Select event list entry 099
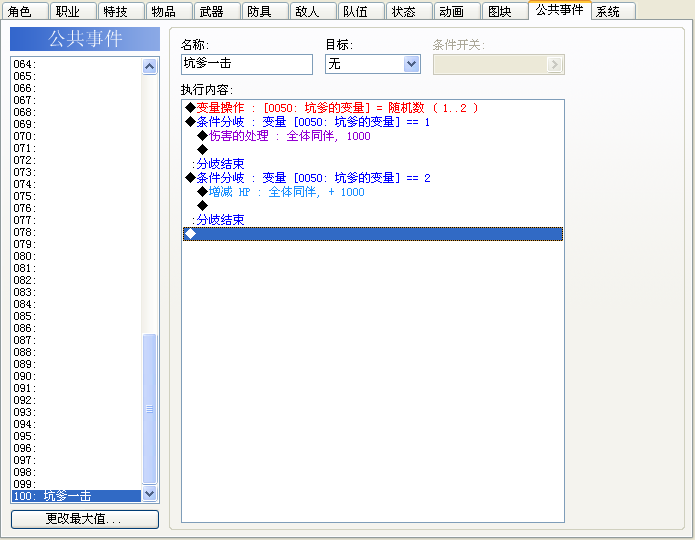695x540 pixels. point(76,484)
